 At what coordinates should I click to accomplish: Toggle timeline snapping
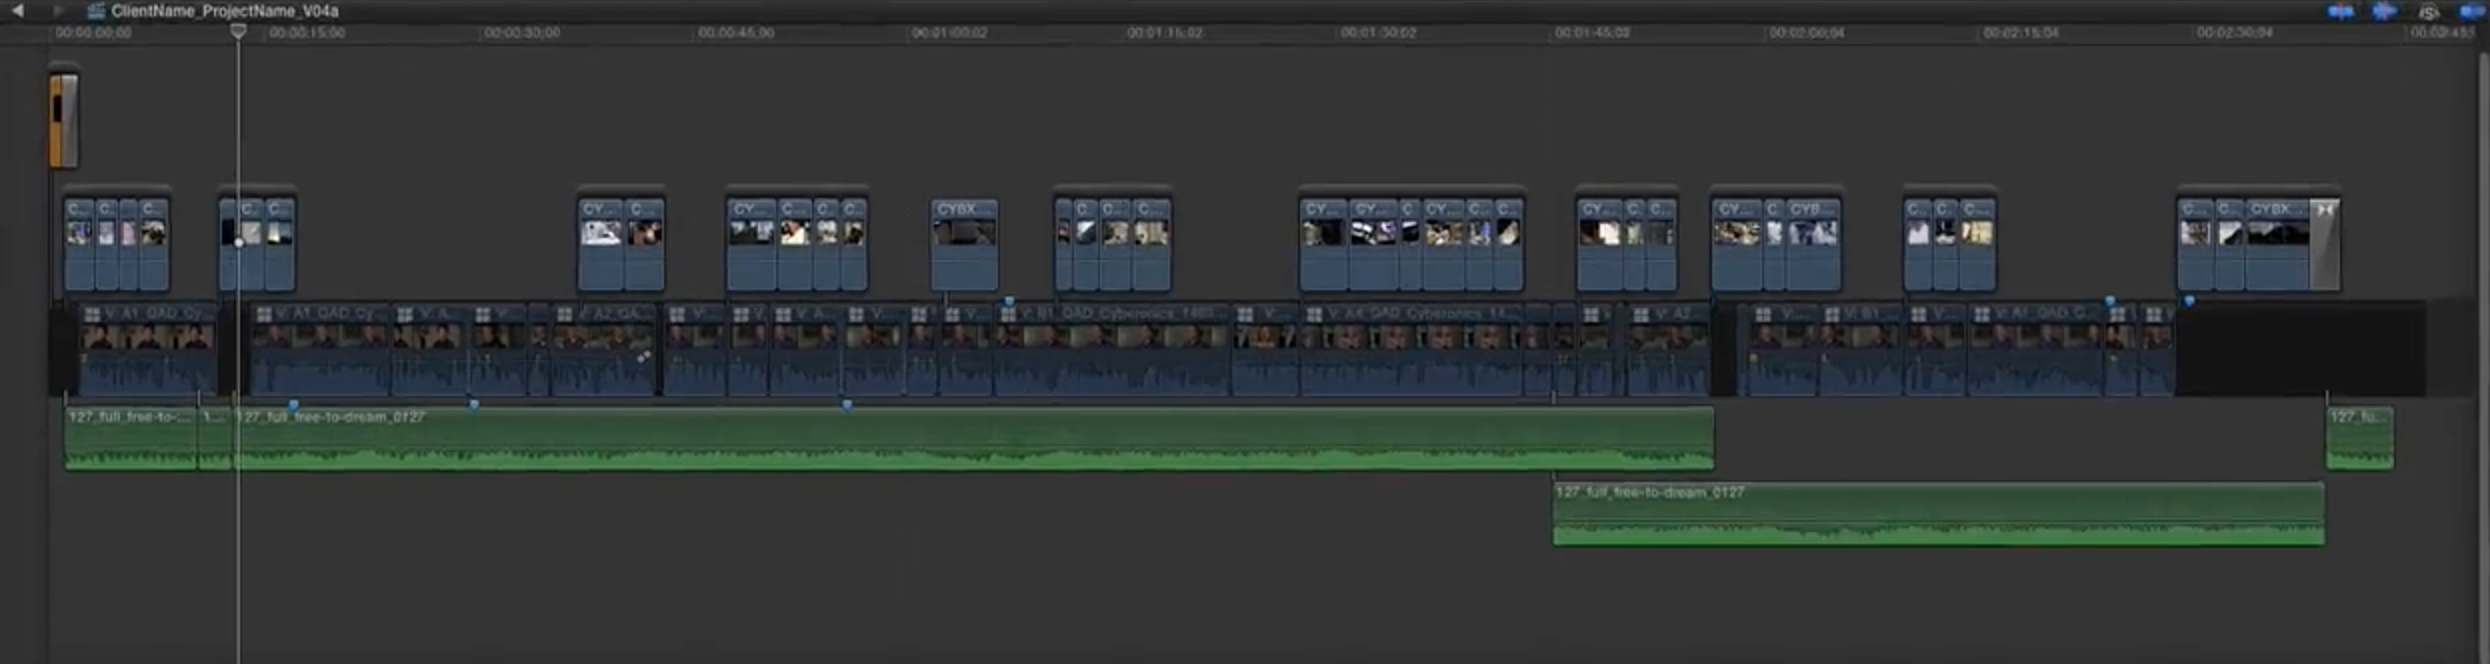tap(2472, 12)
